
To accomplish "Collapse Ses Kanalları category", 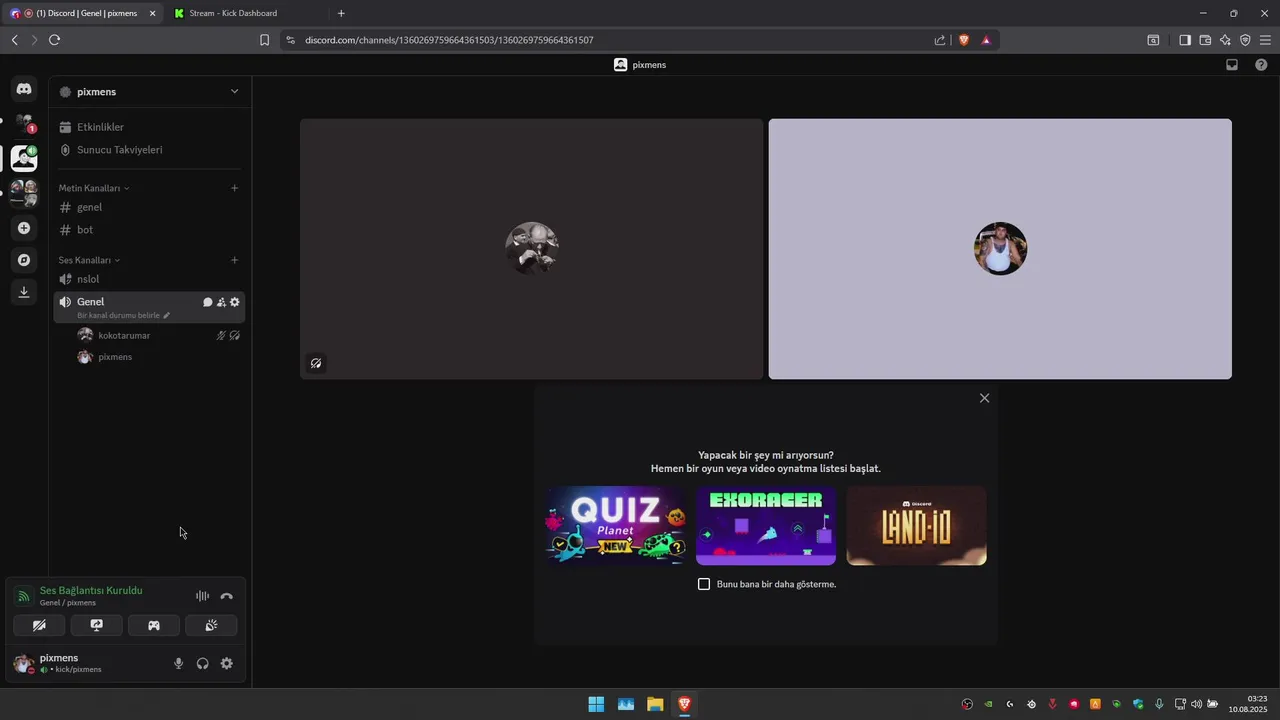I will pyautogui.click(x=89, y=260).
